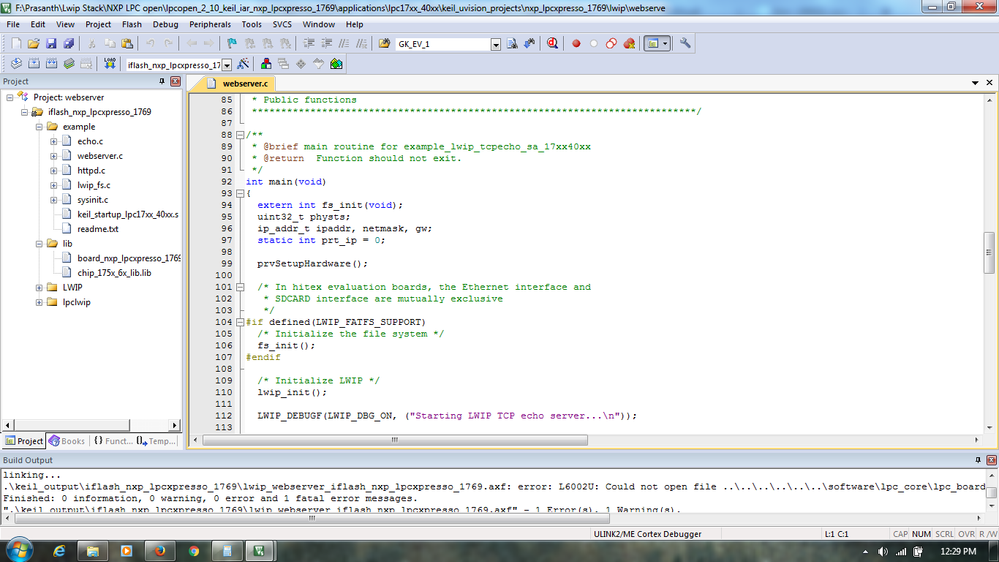Create a new file with the New icon
999x562 pixels.
point(16,43)
